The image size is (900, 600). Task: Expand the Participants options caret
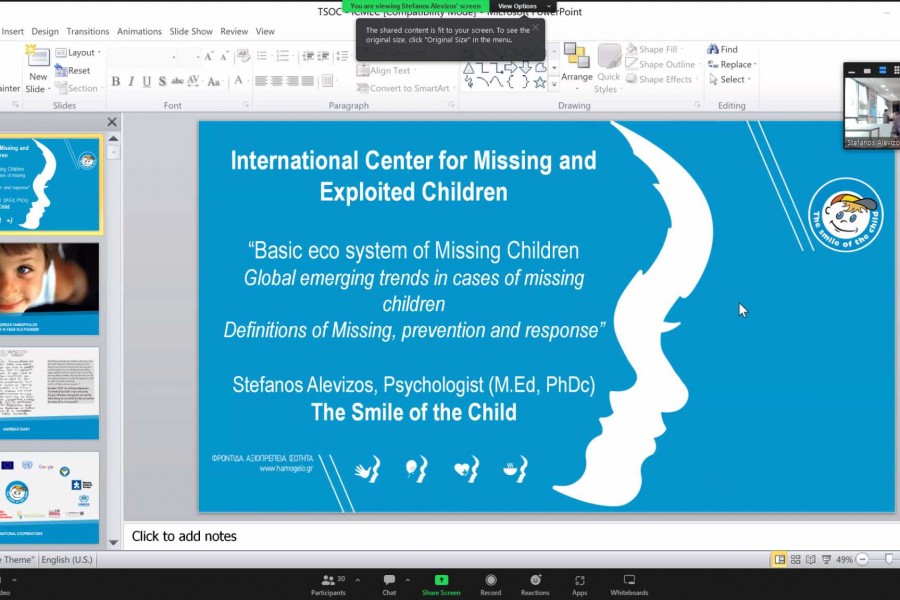tap(358, 580)
